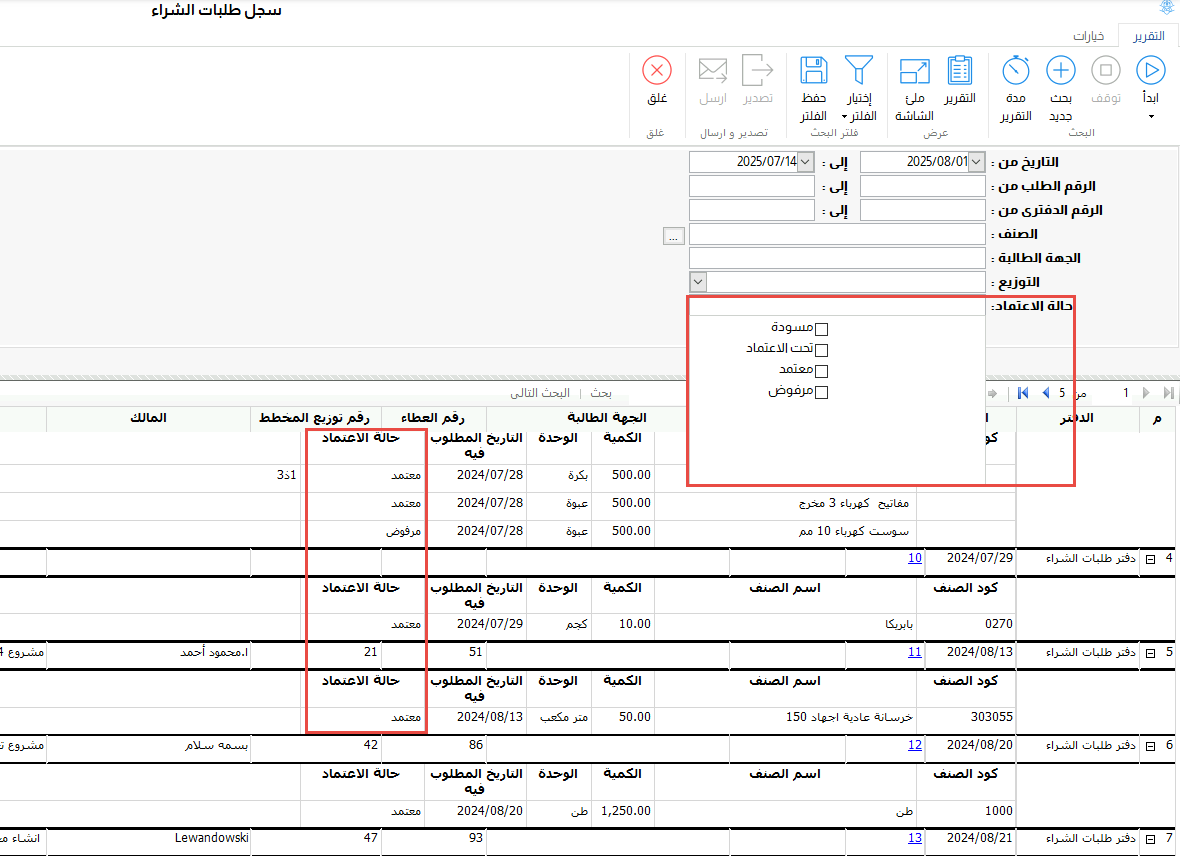Click the مرفوض status cell
The image size is (1180, 856).
(403, 532)
